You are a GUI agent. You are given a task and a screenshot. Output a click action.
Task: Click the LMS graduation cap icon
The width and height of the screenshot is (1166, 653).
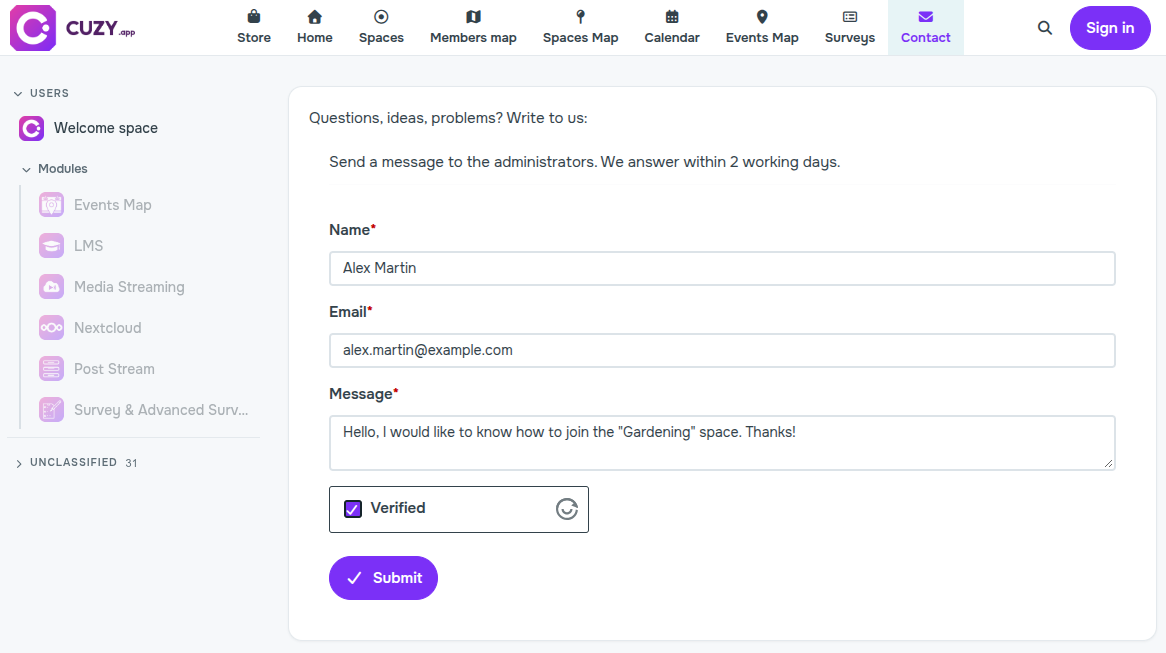click(x=51, y=245)
